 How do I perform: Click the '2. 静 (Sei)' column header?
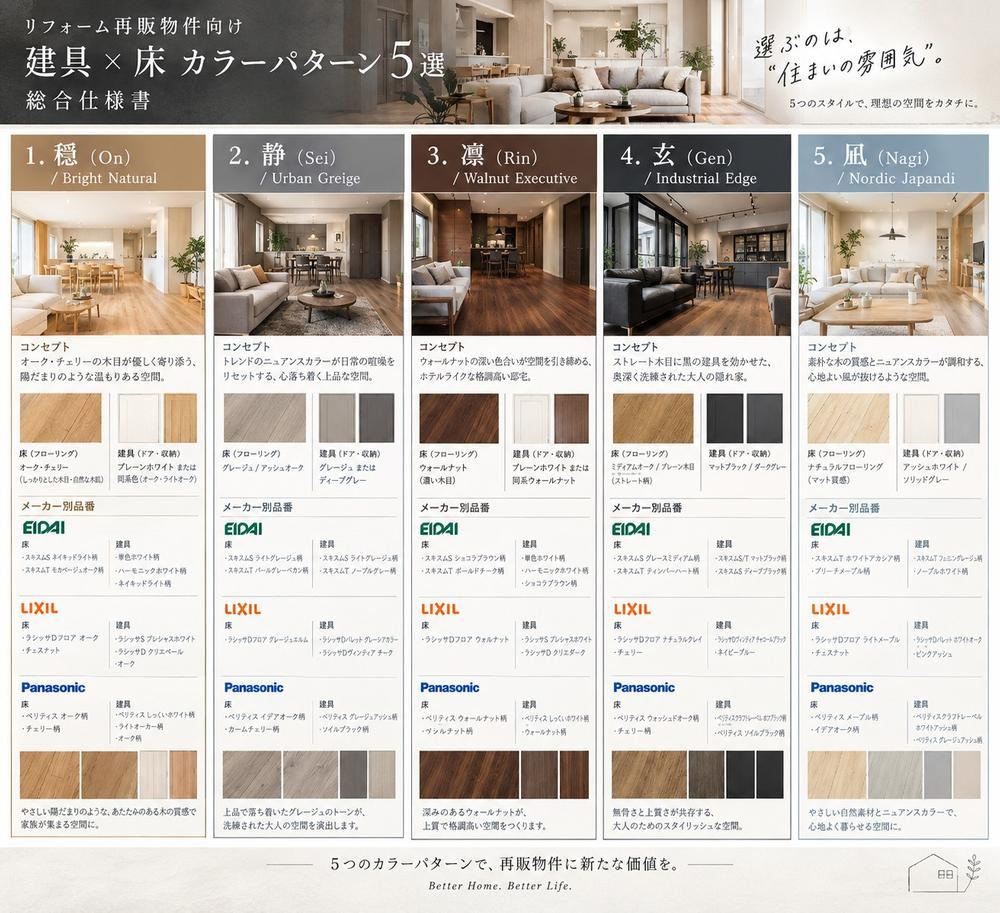coord(308,163)
